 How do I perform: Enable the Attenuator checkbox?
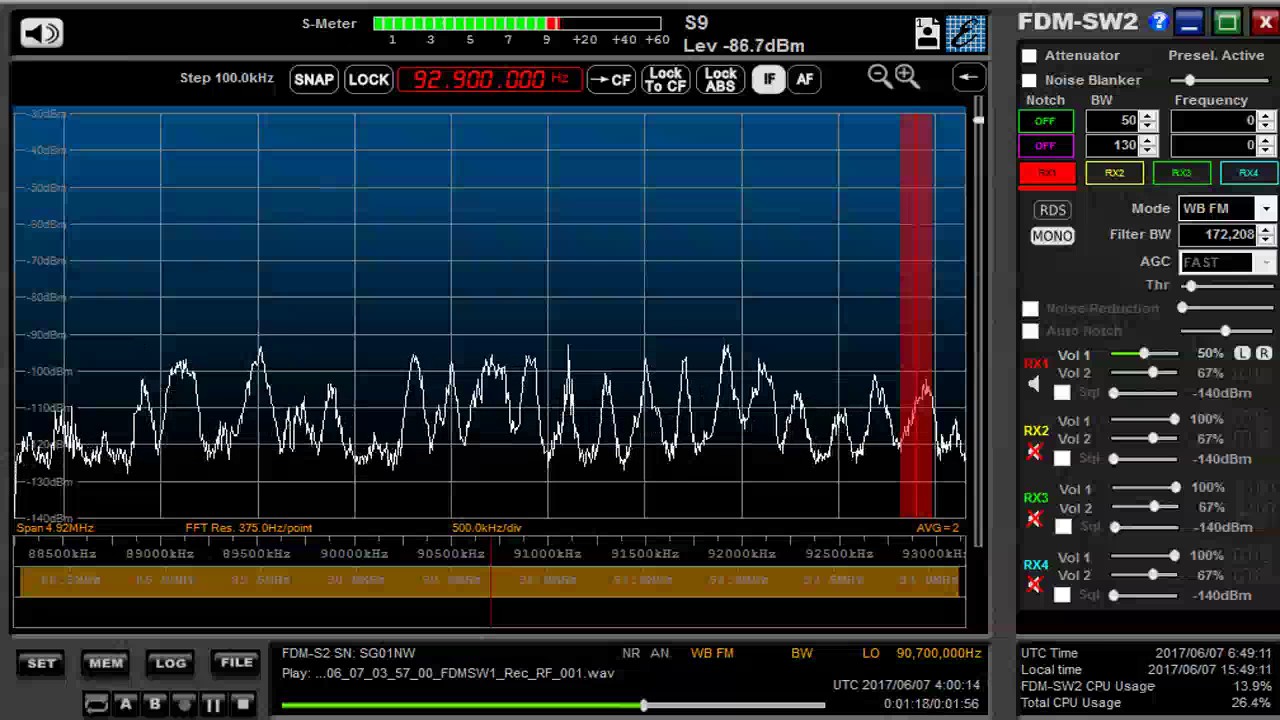(1029, 56)
